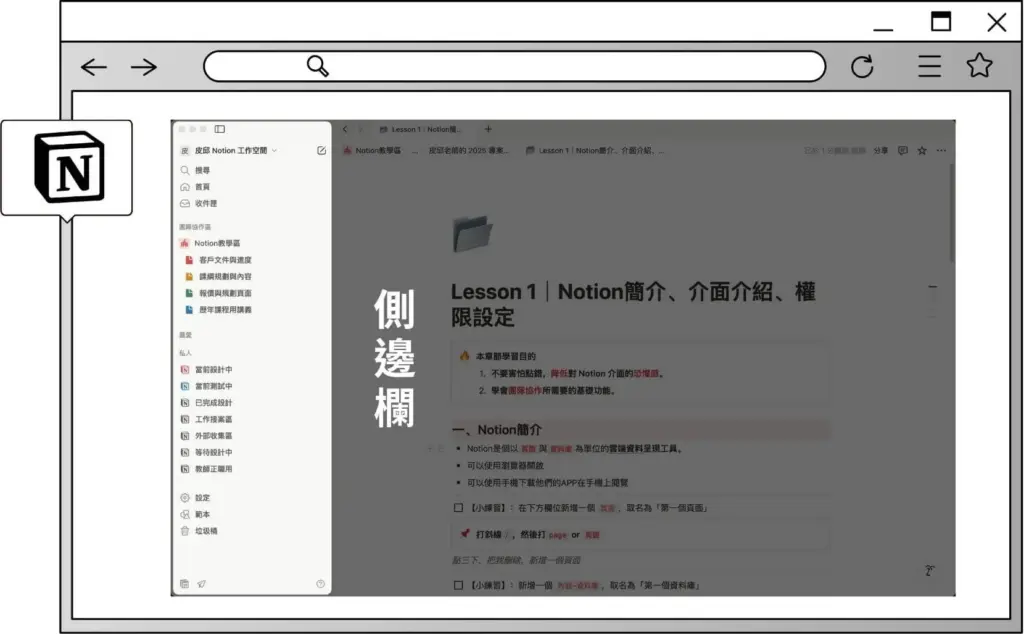Open the 當前設計中 private page
This screenshot has height=634, width=1024.
coord(206,370)
